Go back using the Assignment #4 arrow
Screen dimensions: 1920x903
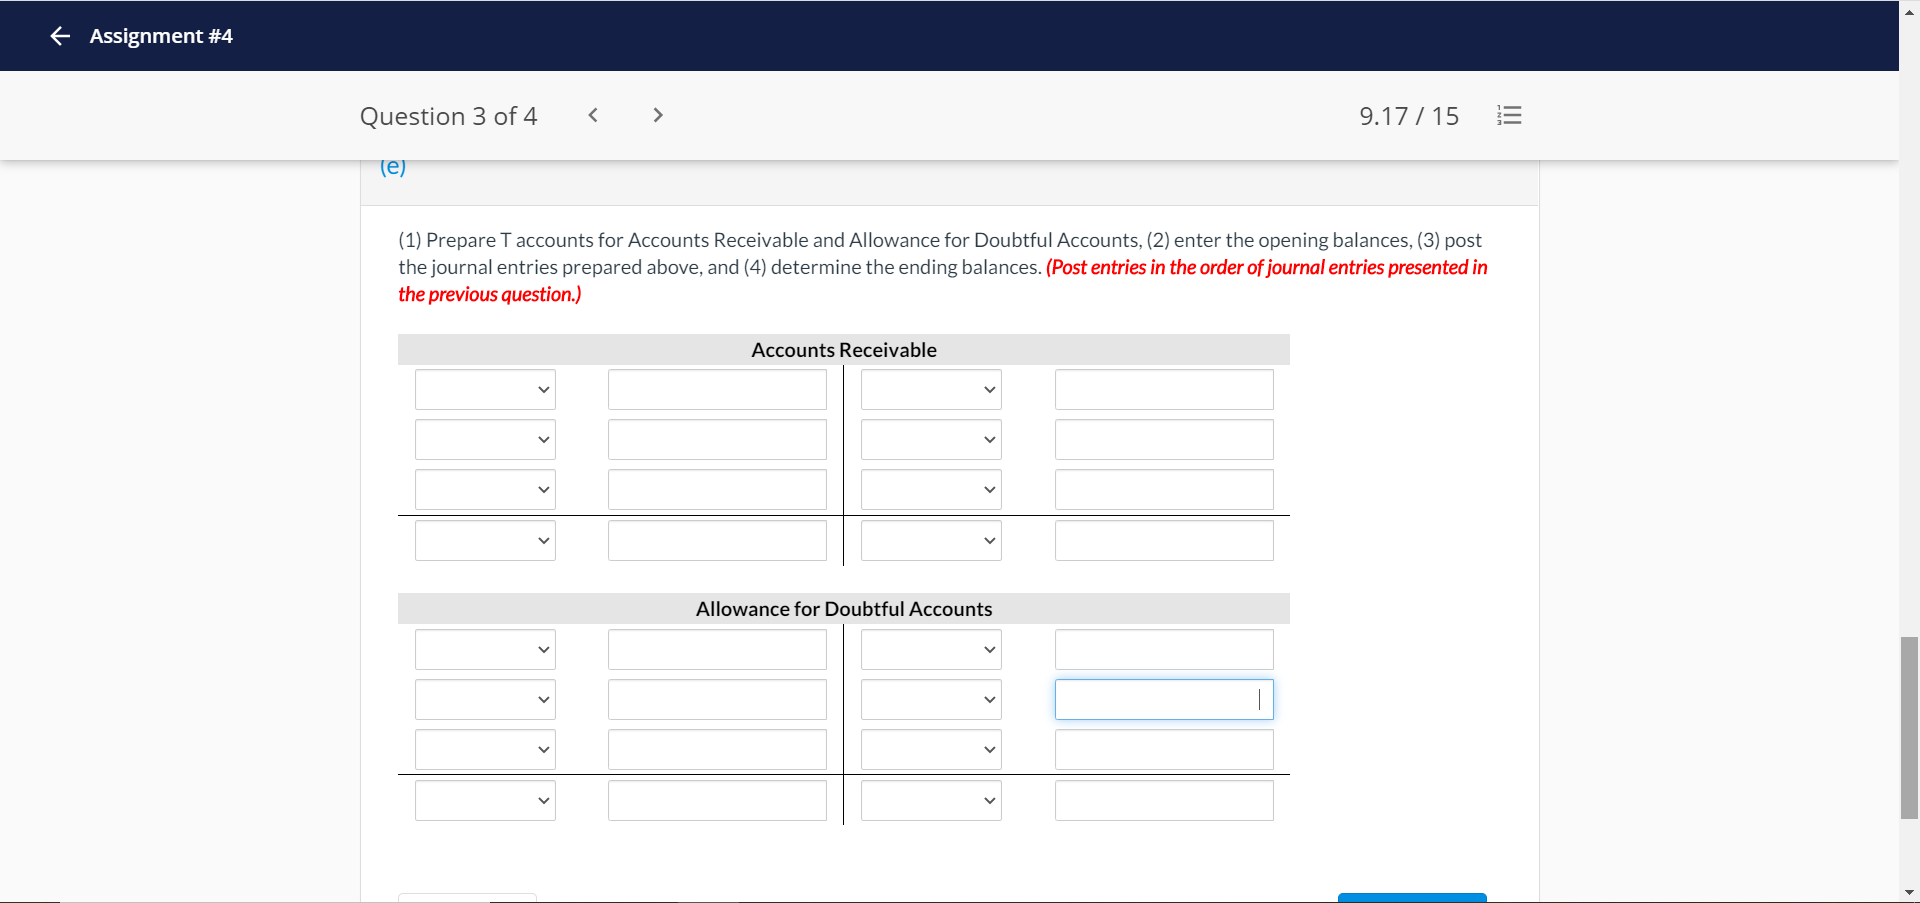[x=60, y=36]
